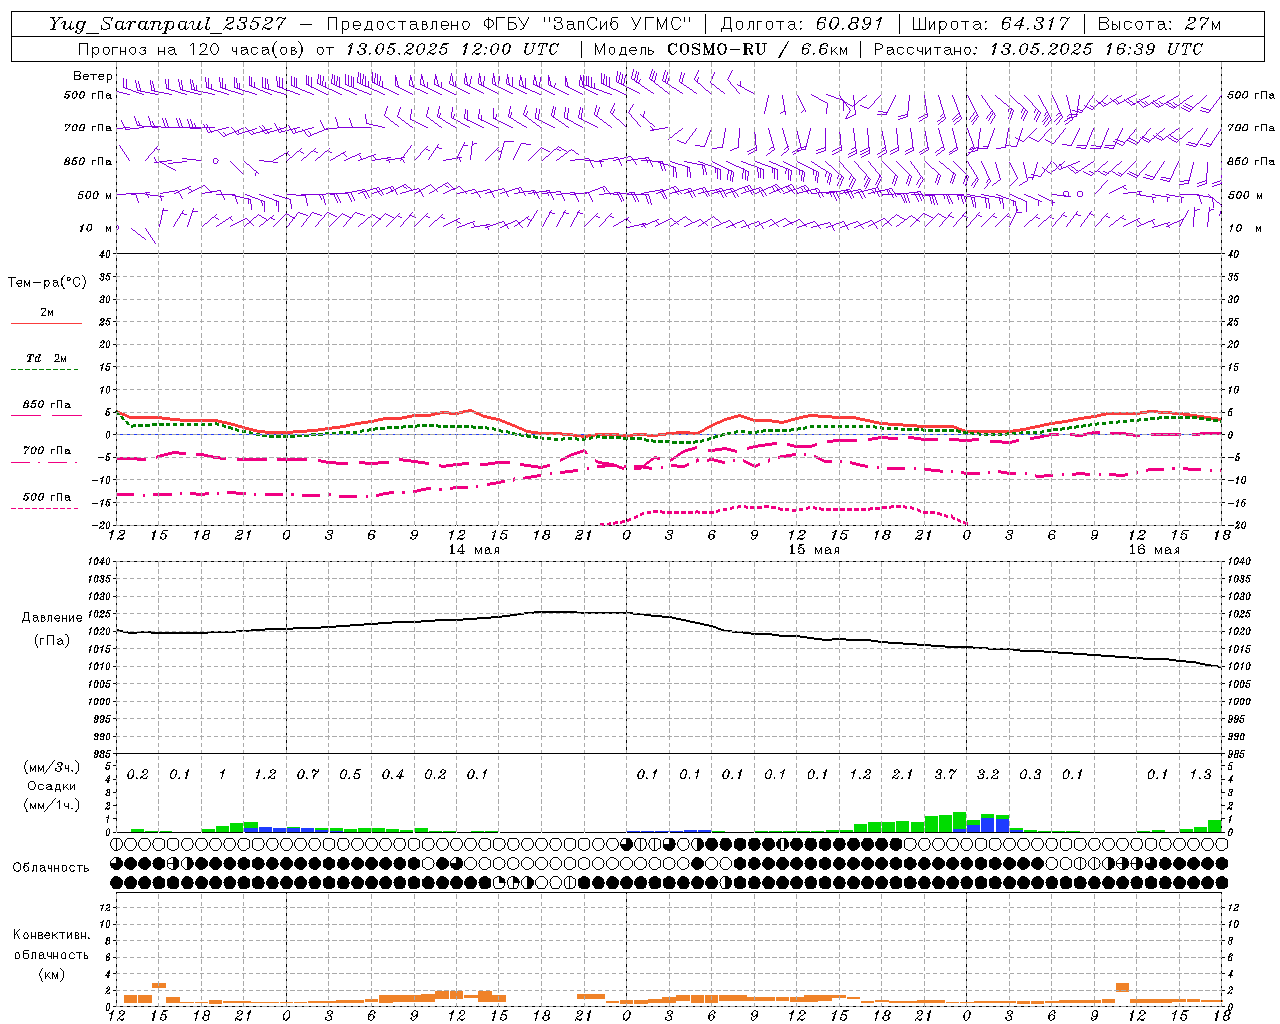
Task: Click the 0.7 precipitation total
Action: [x=308, y=774]
